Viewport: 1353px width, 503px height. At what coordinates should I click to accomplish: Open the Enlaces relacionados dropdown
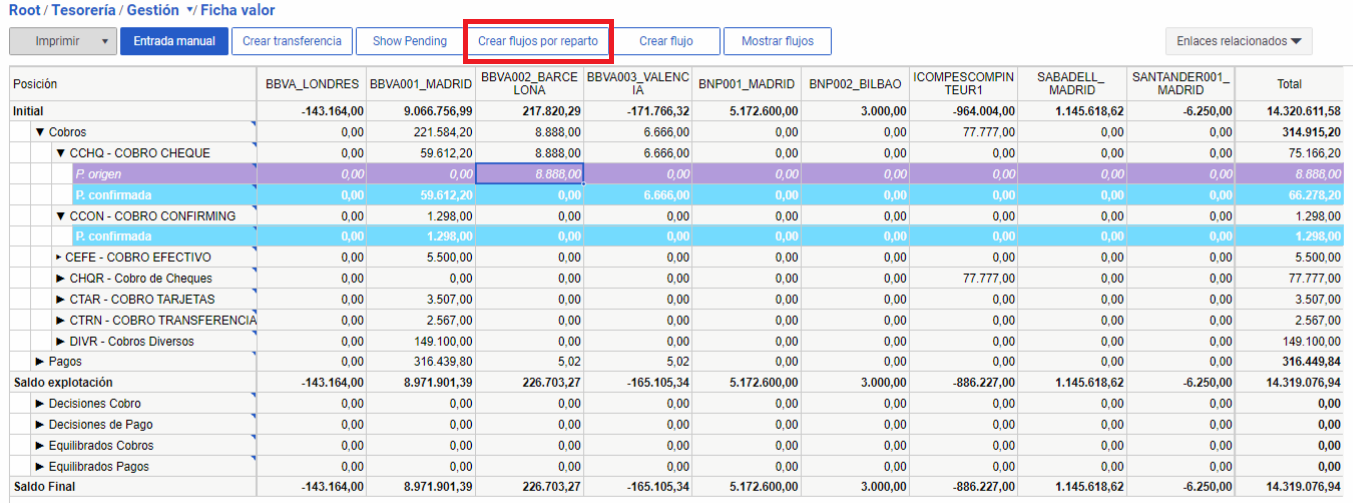click(x=1238, y=41)
